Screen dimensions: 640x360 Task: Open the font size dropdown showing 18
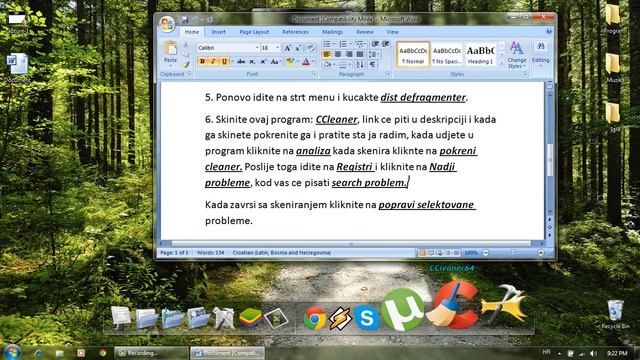pos(278,48)
